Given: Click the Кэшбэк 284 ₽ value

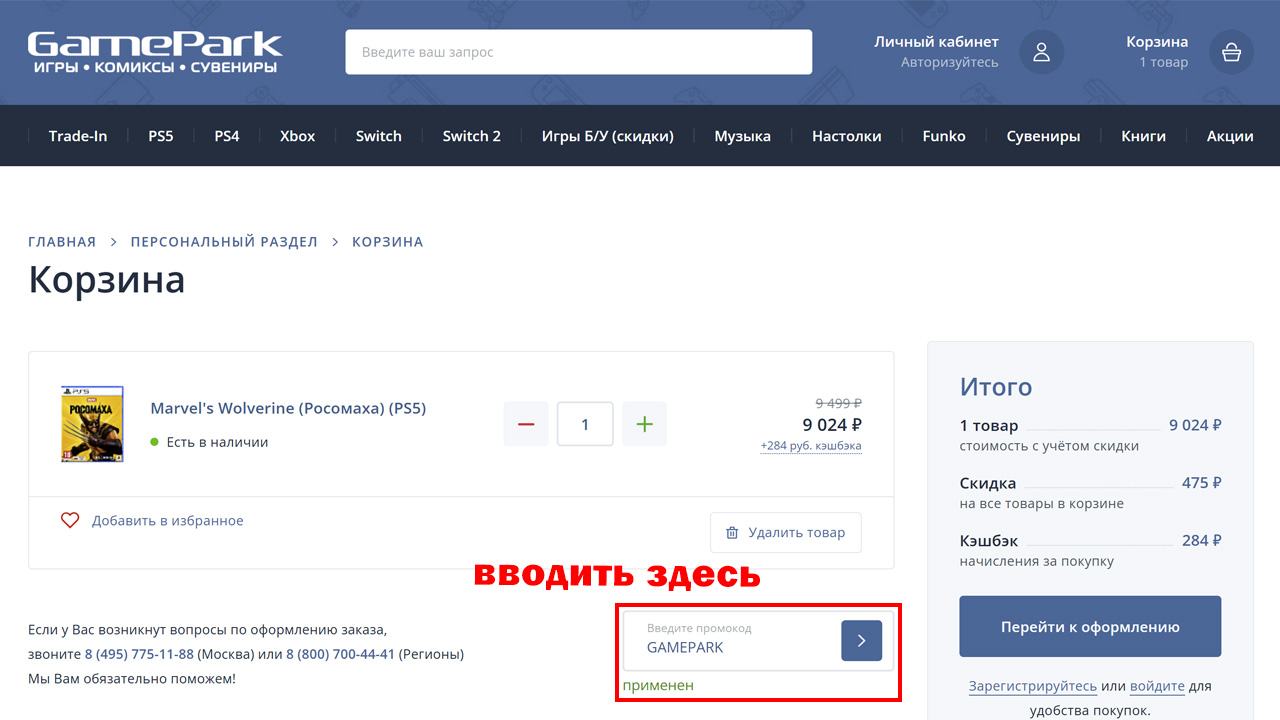Looking at the screenshot, I should point(1201,541).
